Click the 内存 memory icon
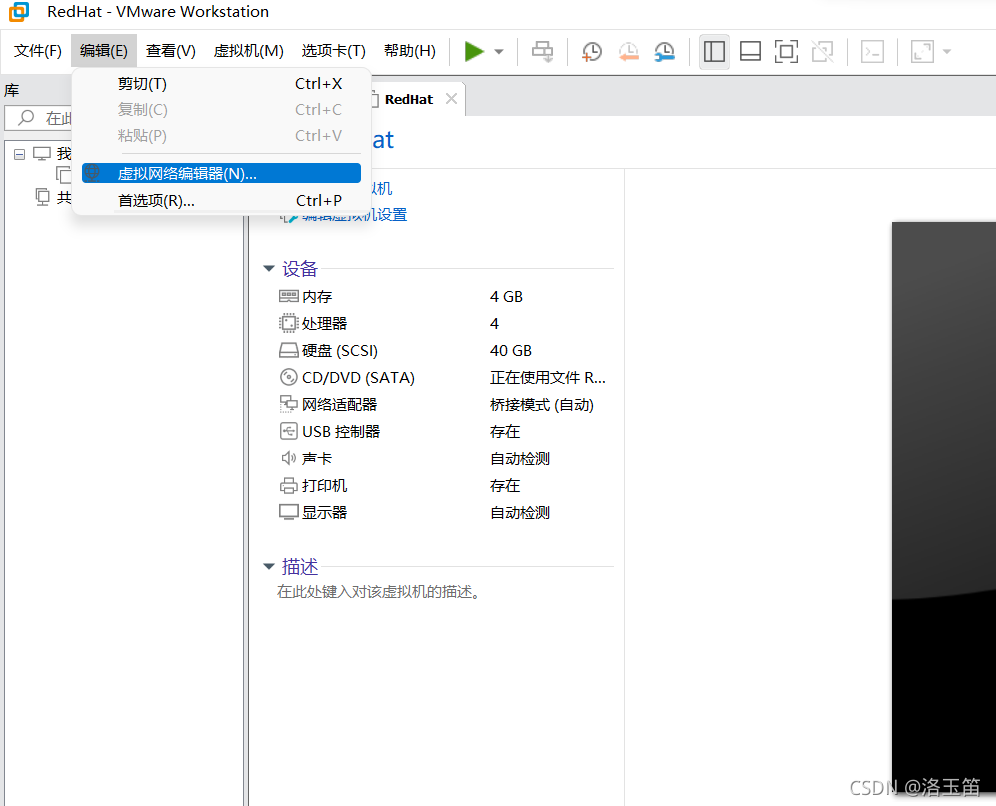The height and width of the screenshot is (806, 996). (x=288, y=296)
